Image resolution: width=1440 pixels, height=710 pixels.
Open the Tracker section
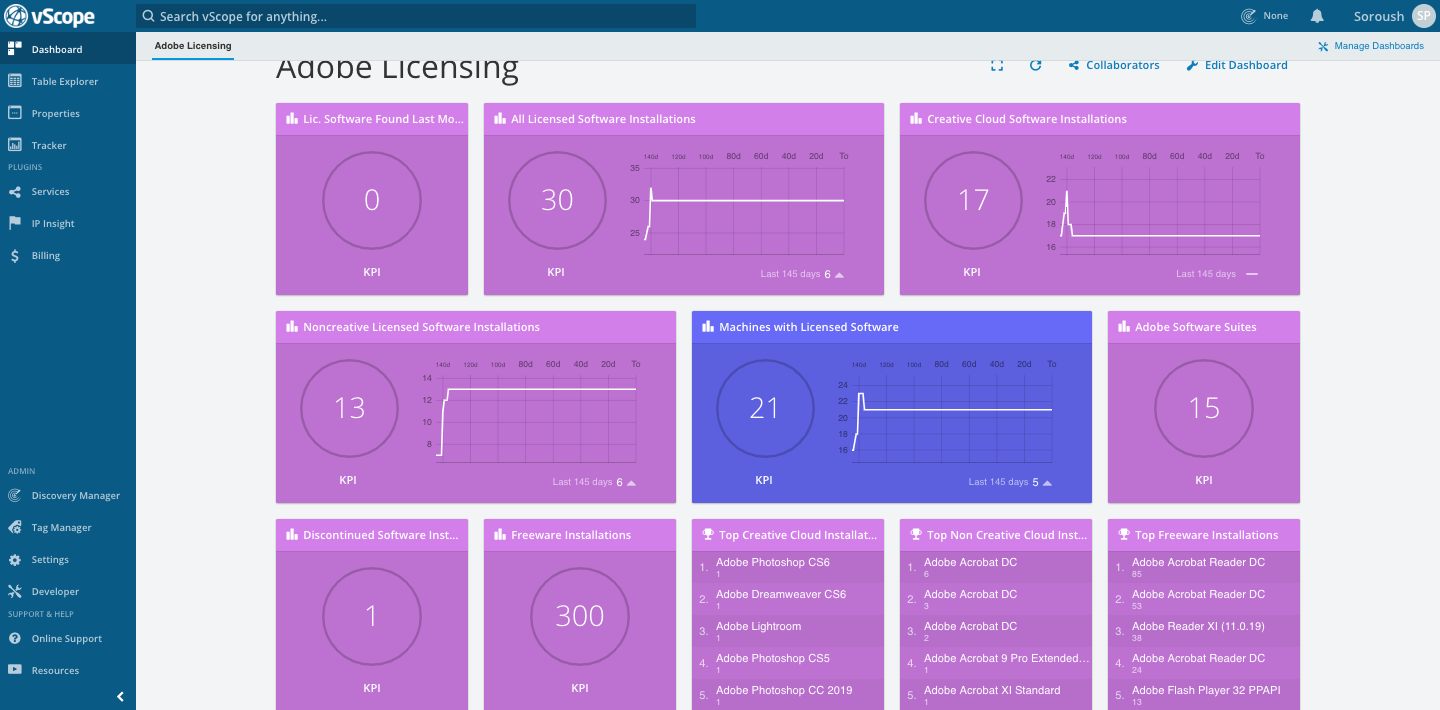pyautogui.click(x=68, y=145)
